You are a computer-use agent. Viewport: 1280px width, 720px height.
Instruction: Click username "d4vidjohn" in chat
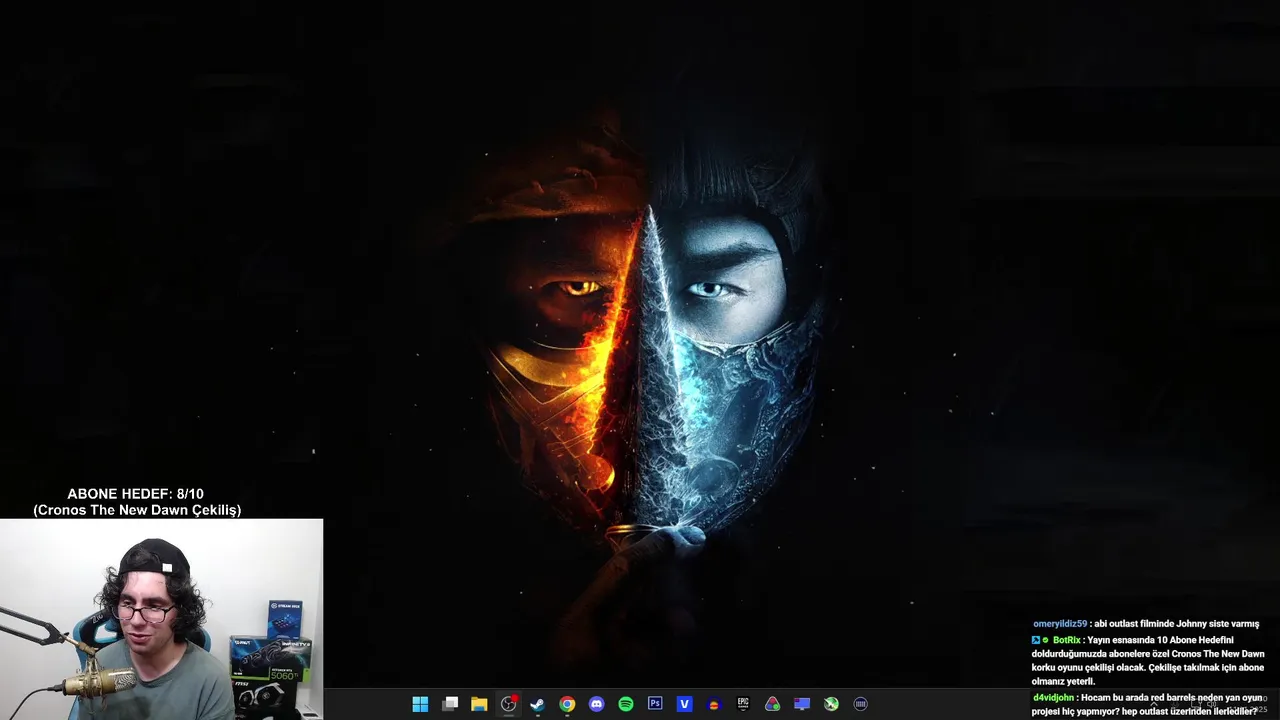(x=1053, y=697)
